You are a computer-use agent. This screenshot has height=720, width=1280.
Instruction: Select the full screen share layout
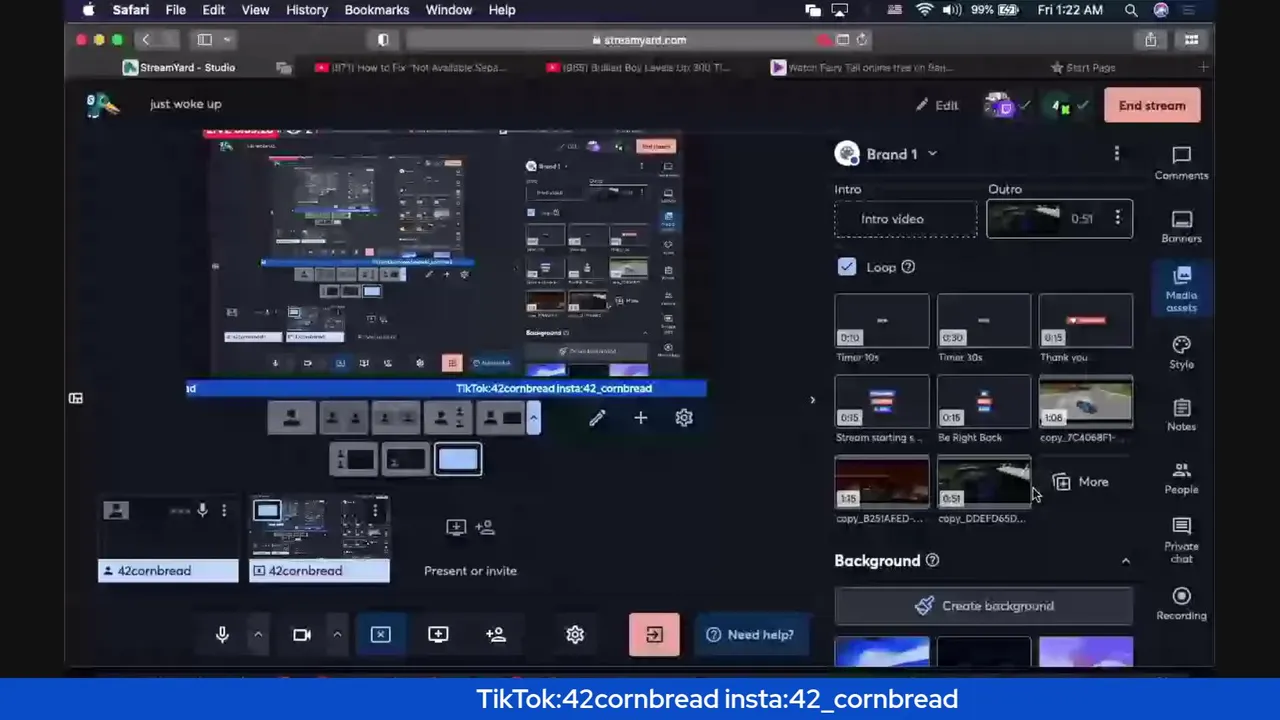click(458, 460)
